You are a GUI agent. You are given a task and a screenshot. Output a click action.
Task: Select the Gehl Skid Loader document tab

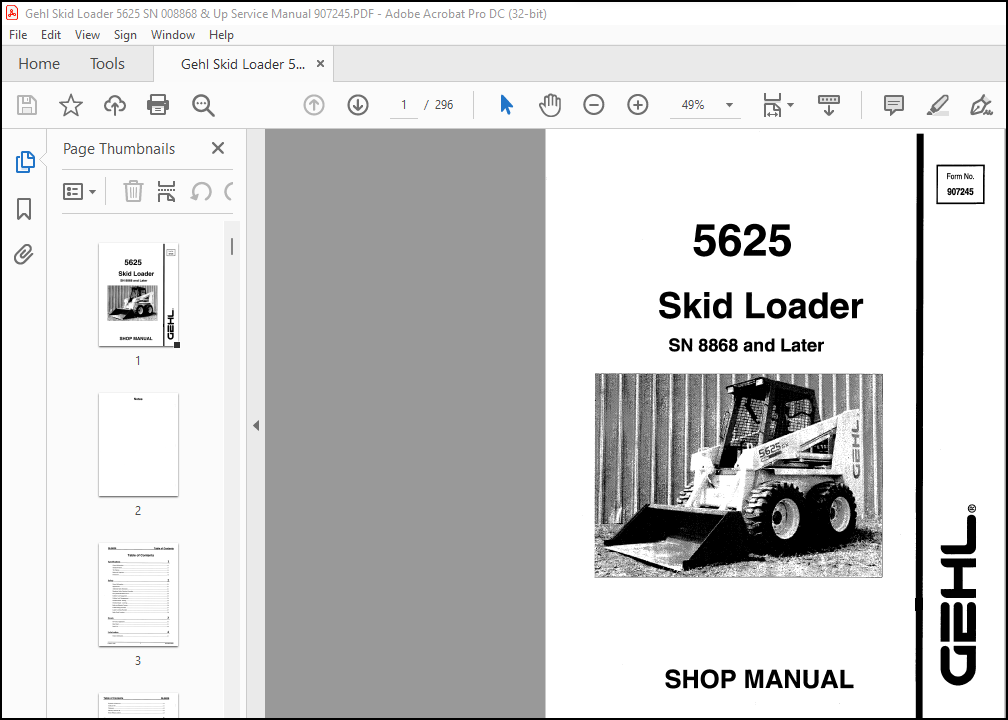coord(243,64)
